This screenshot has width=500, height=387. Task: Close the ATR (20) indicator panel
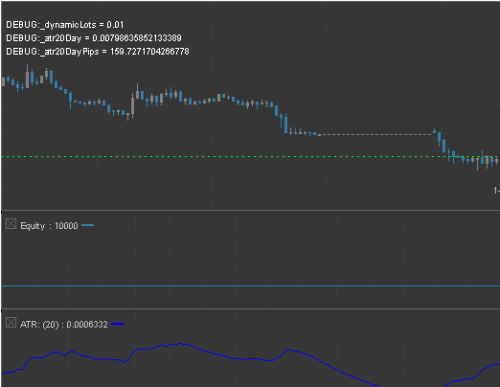[11, 323]
